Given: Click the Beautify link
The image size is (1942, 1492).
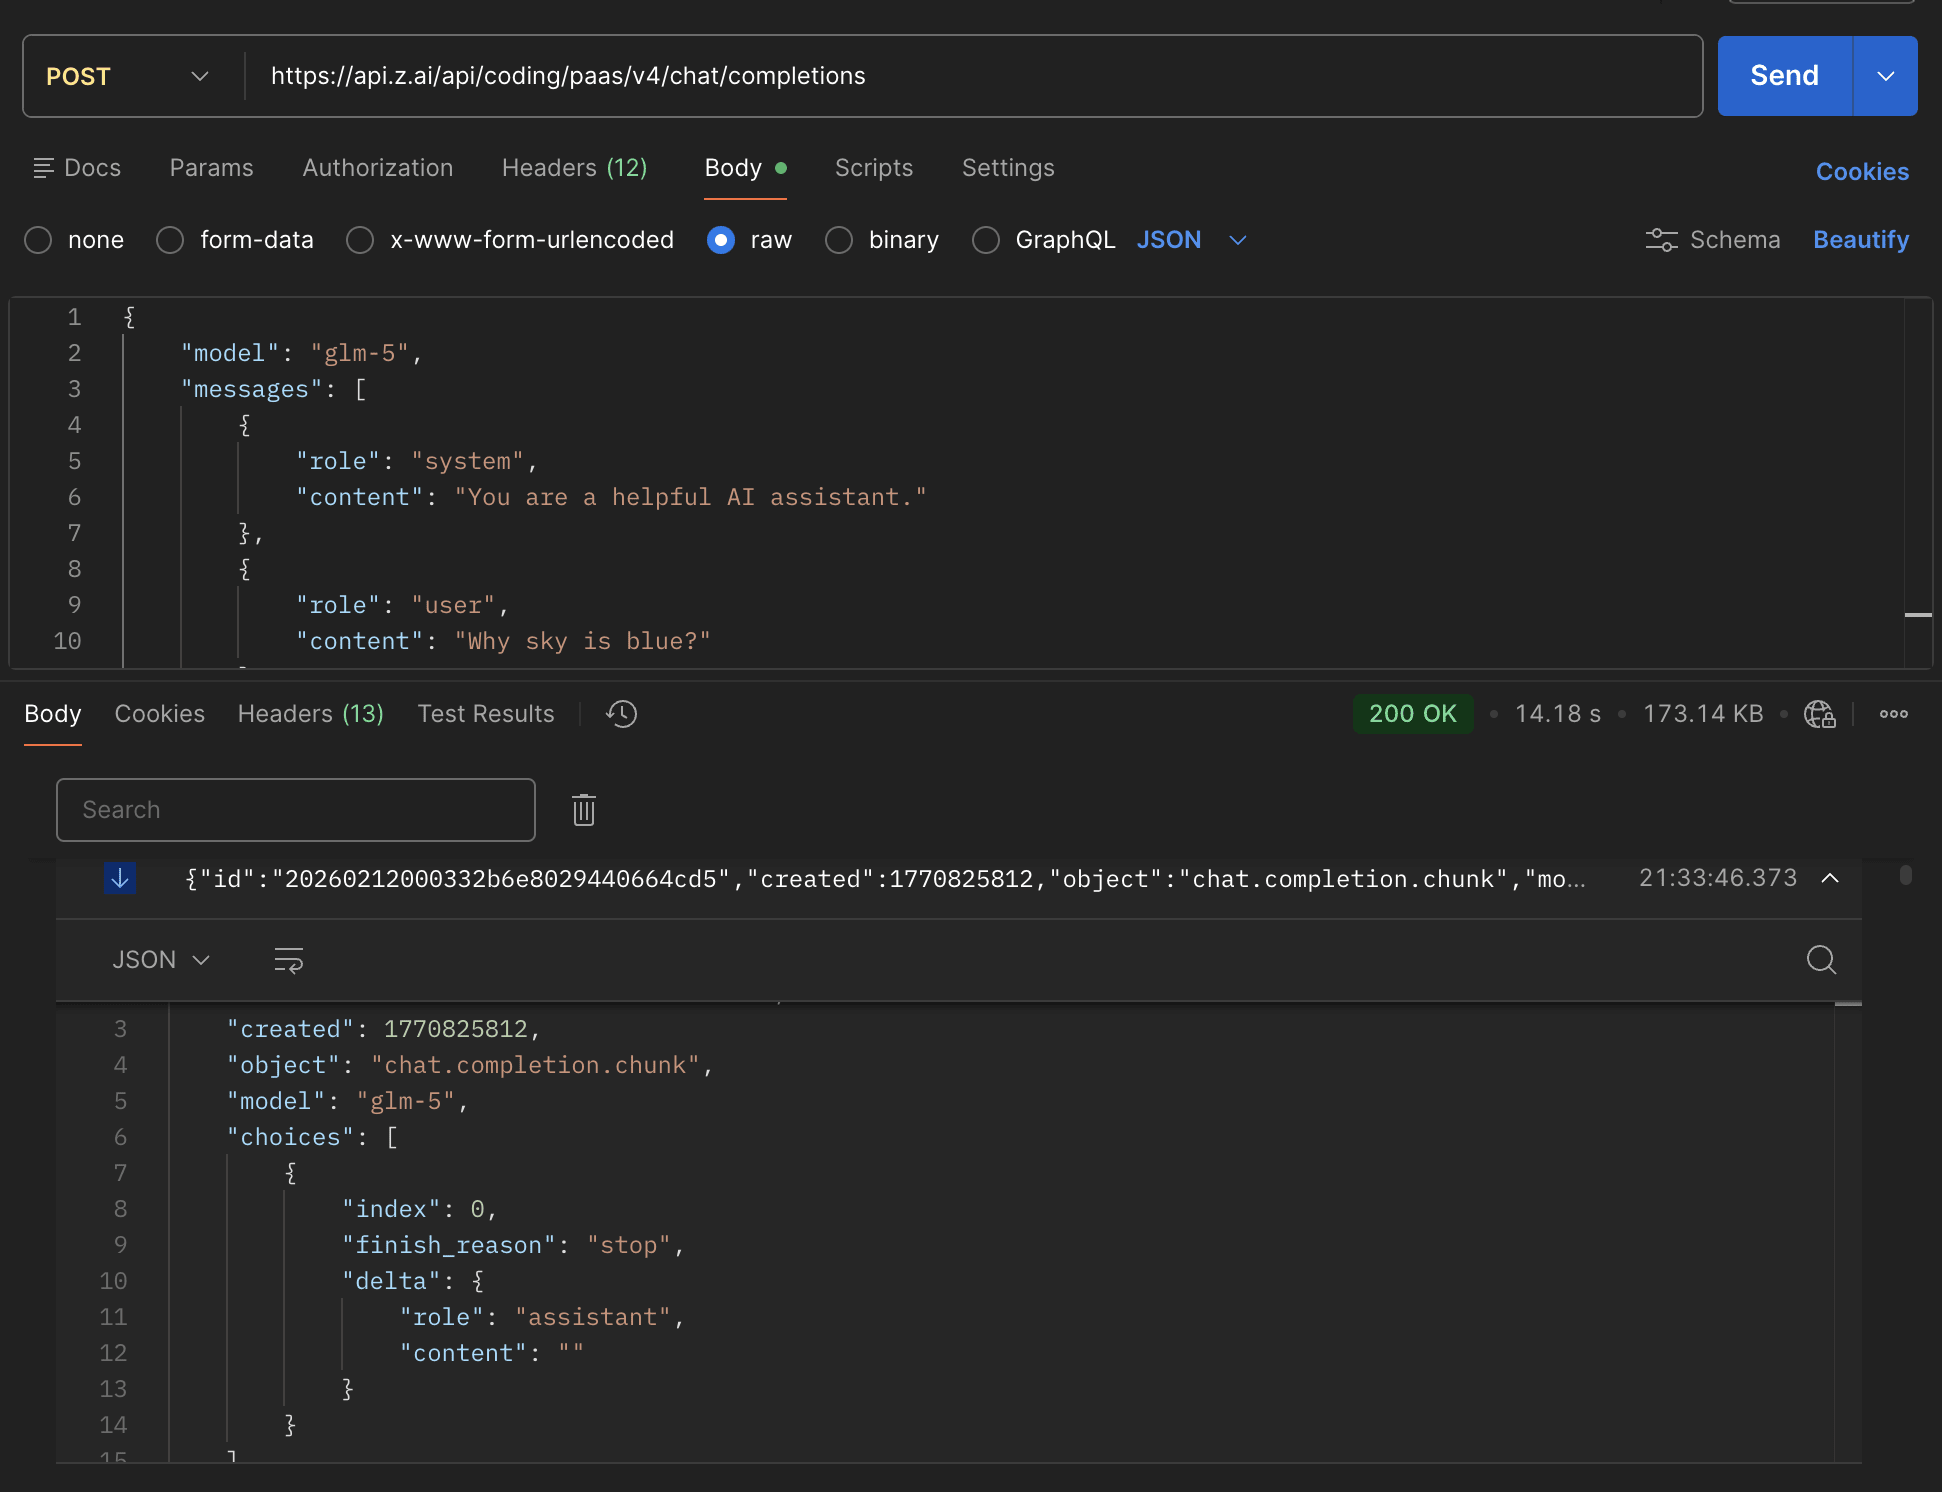Looking at the screenshot, I should click(x=1860, y=240).
